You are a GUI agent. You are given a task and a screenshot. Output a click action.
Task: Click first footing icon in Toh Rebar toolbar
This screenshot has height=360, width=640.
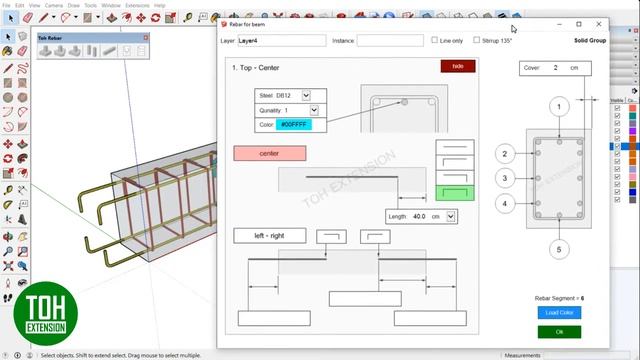[45, 51]
